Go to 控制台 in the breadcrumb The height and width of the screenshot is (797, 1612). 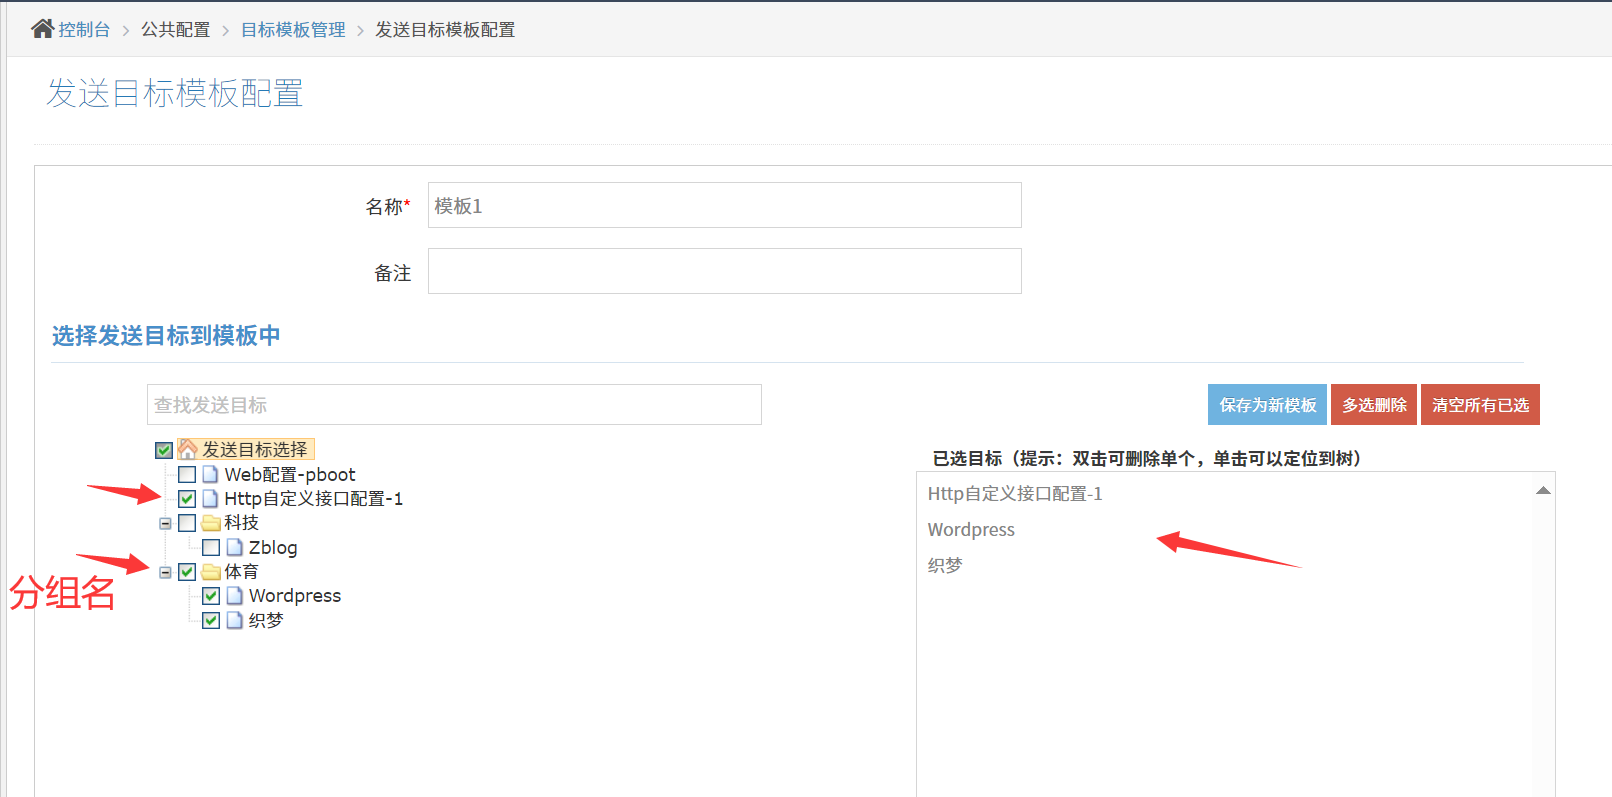(84, 30)
